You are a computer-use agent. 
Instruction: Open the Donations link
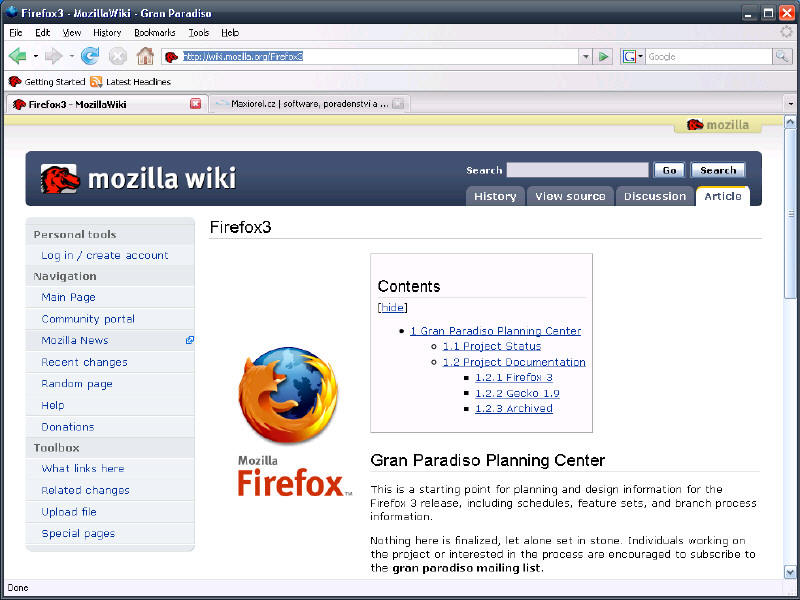68,427
